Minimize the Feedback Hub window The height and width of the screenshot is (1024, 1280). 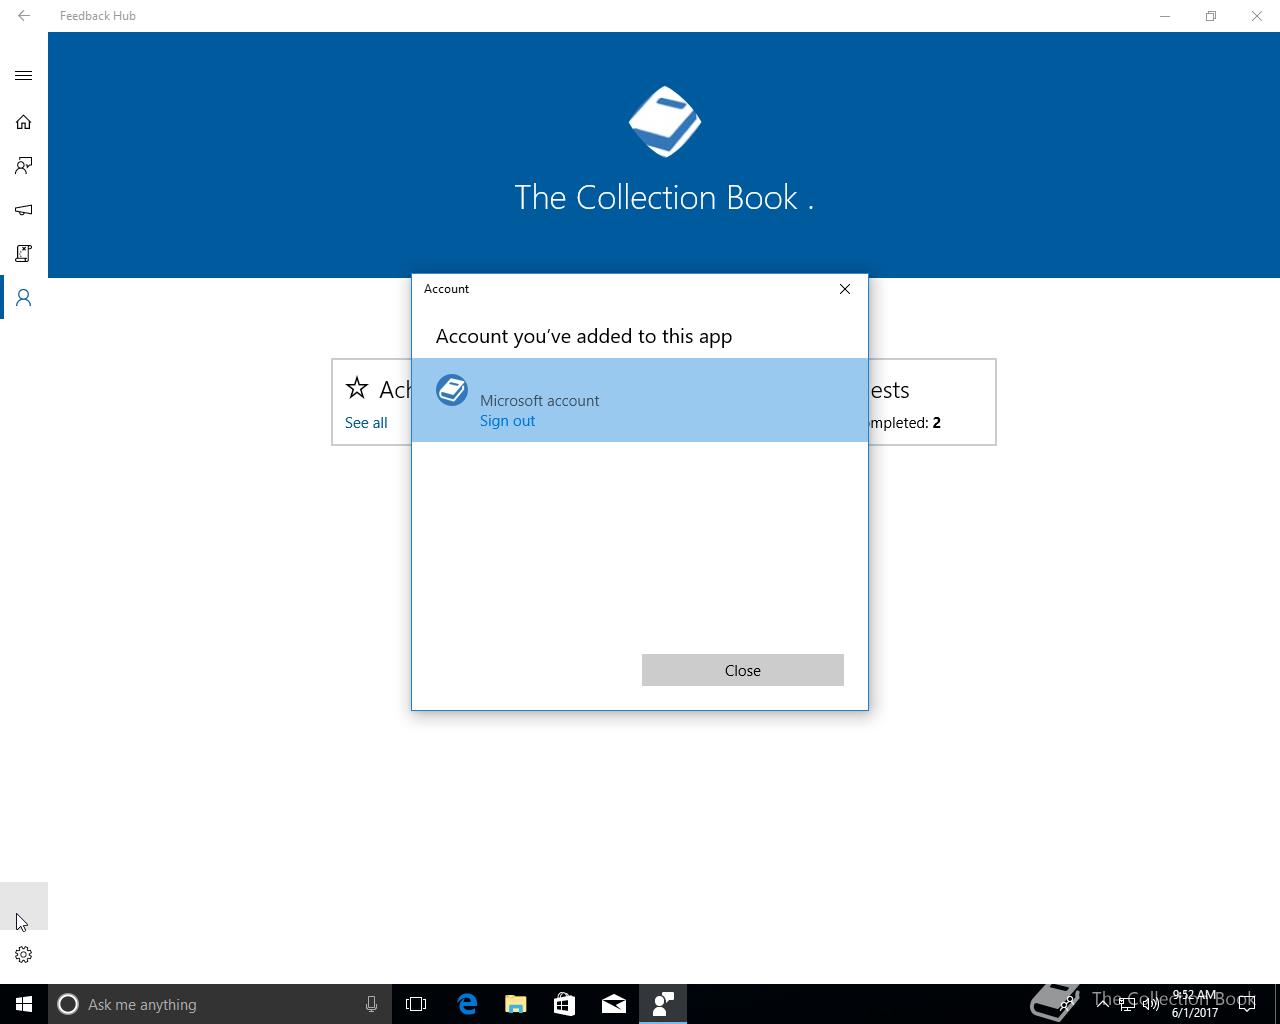[1165, 16]
